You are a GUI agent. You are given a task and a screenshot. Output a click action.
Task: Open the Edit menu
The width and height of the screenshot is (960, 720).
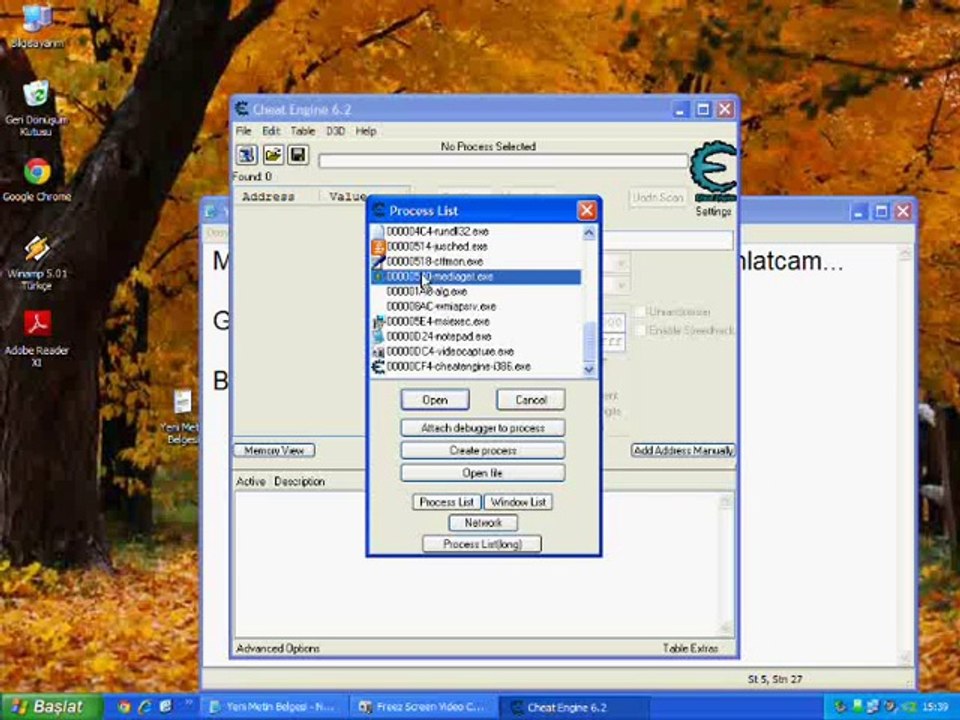[x=271, y=131]
